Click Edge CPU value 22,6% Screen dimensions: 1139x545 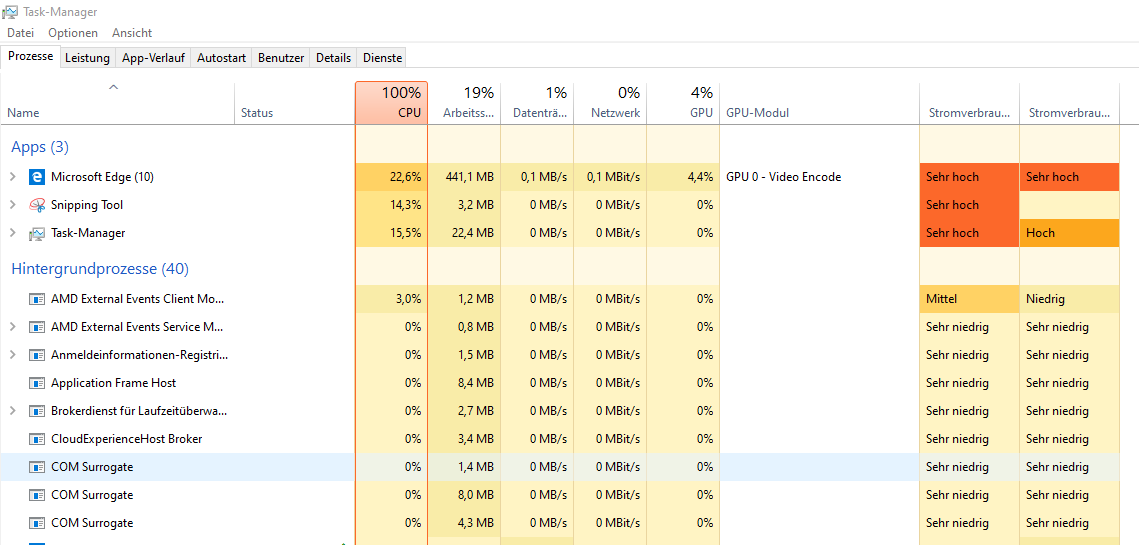(x=392, y=177)
